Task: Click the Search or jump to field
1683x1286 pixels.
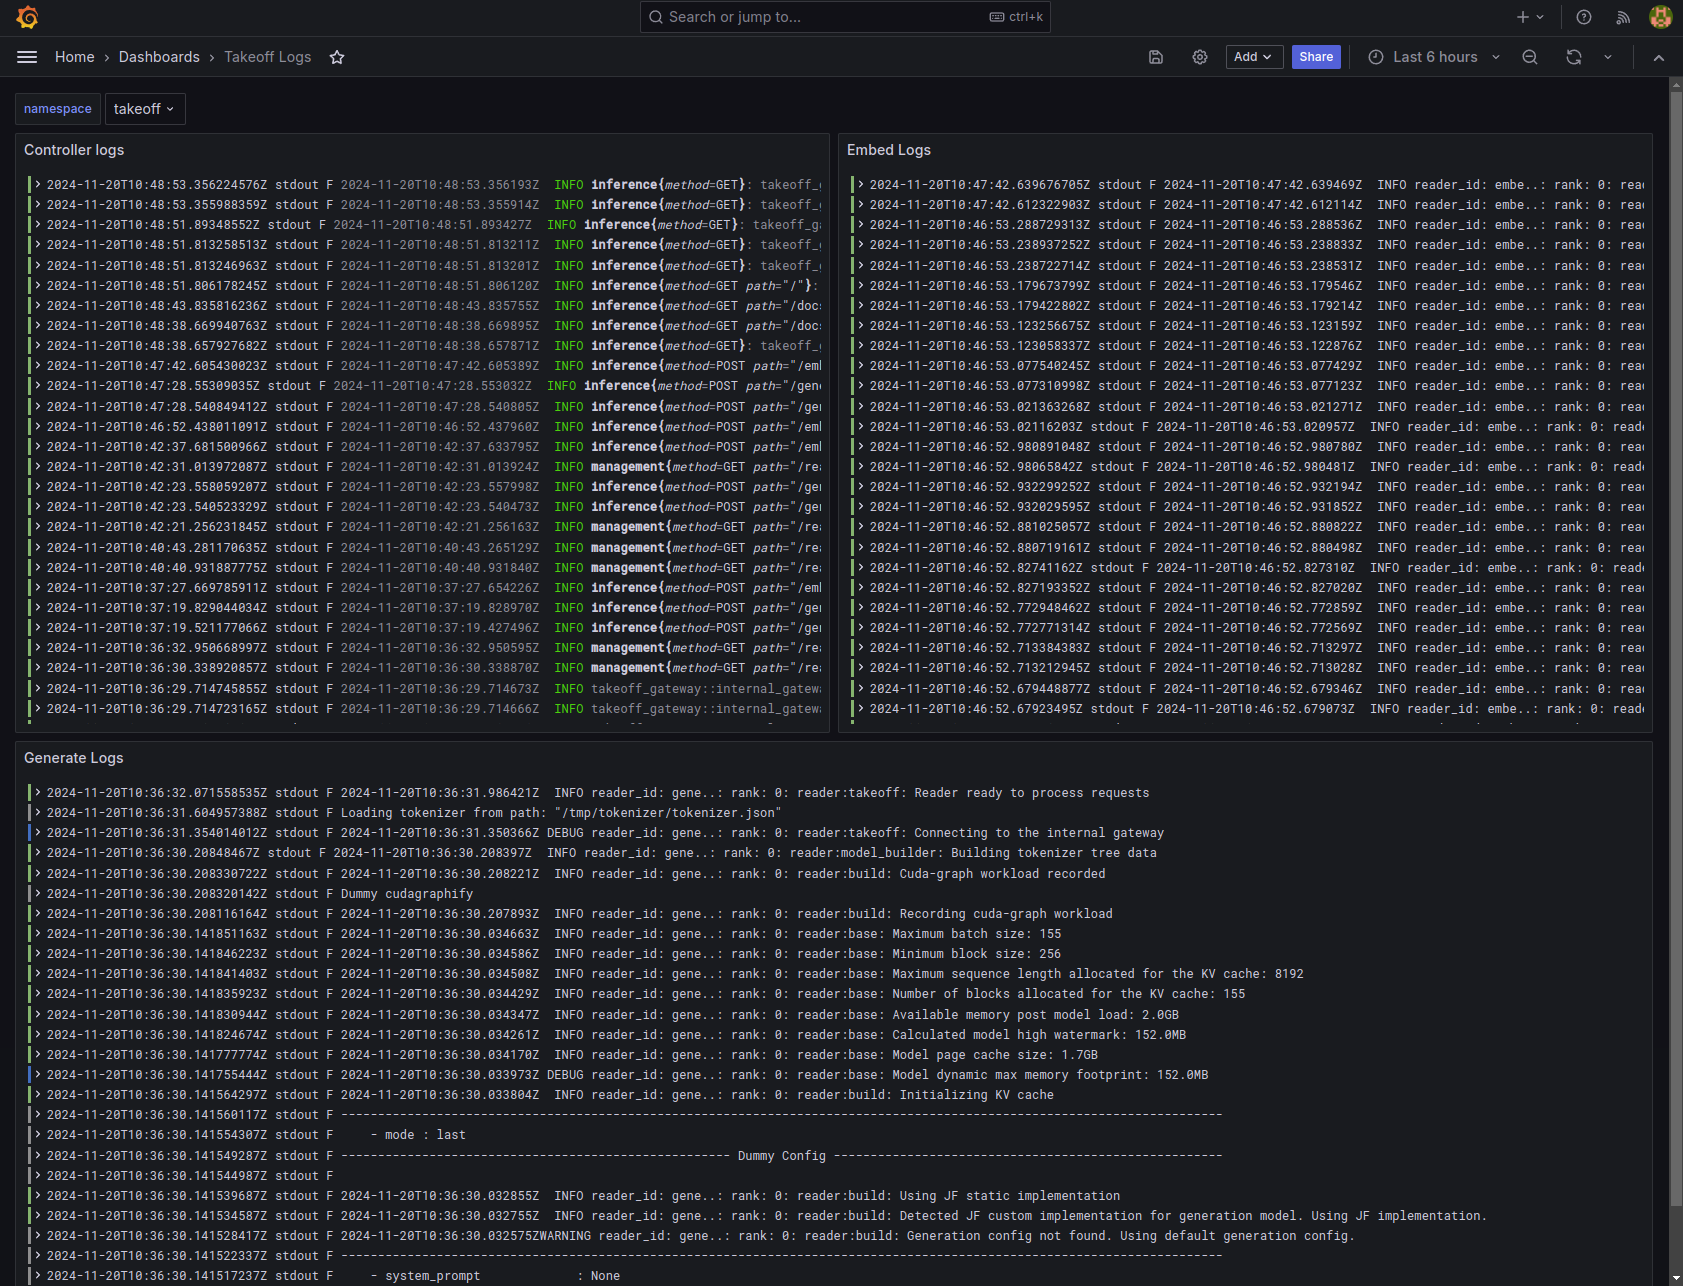Action: (845, 17)
